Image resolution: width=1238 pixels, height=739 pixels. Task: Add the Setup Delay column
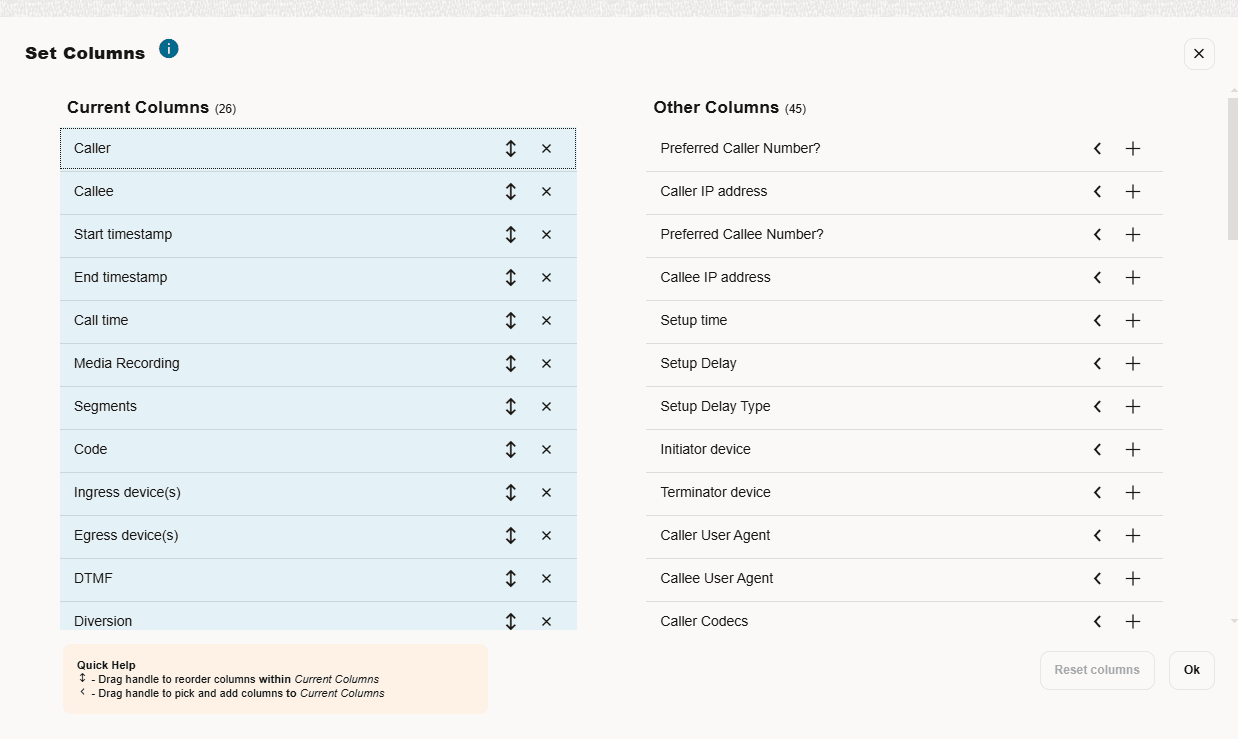tap(1132, 364)
